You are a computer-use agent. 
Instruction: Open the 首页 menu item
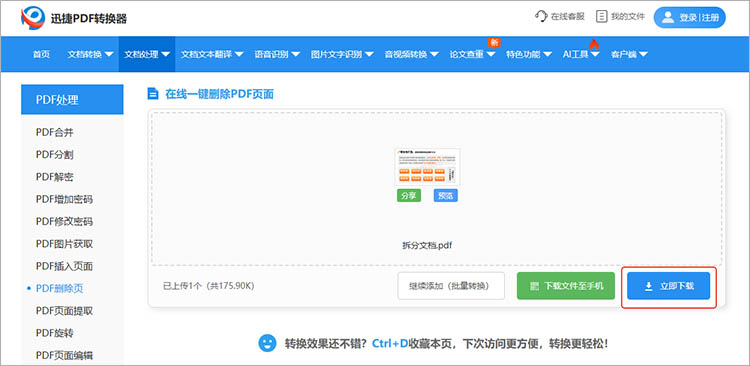(41, 55)
